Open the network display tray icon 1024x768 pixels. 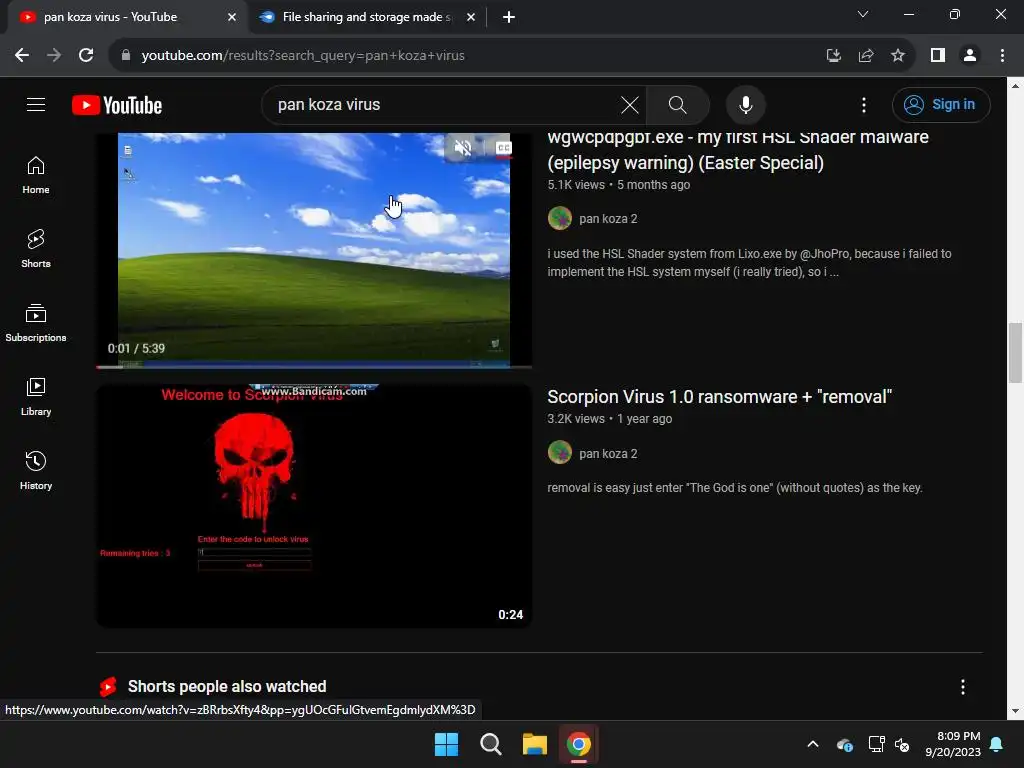pos(876,744)
